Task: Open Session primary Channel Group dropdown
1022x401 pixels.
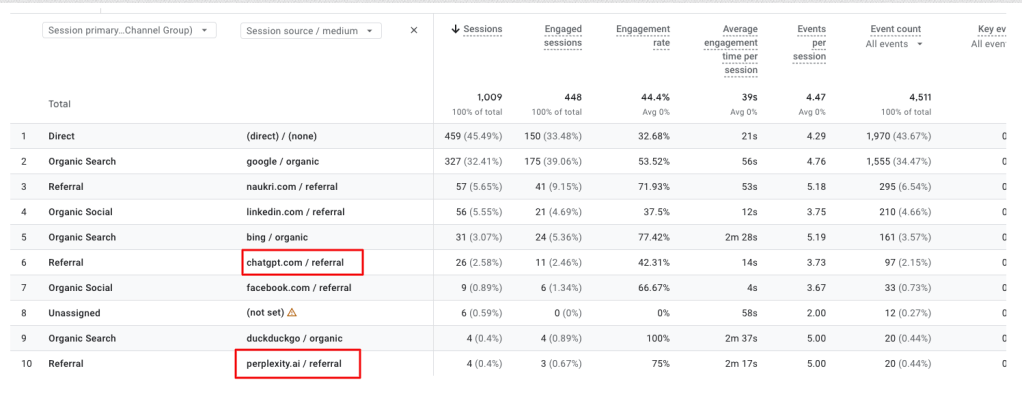Action: pyautogui.click(x=130, y=31)
